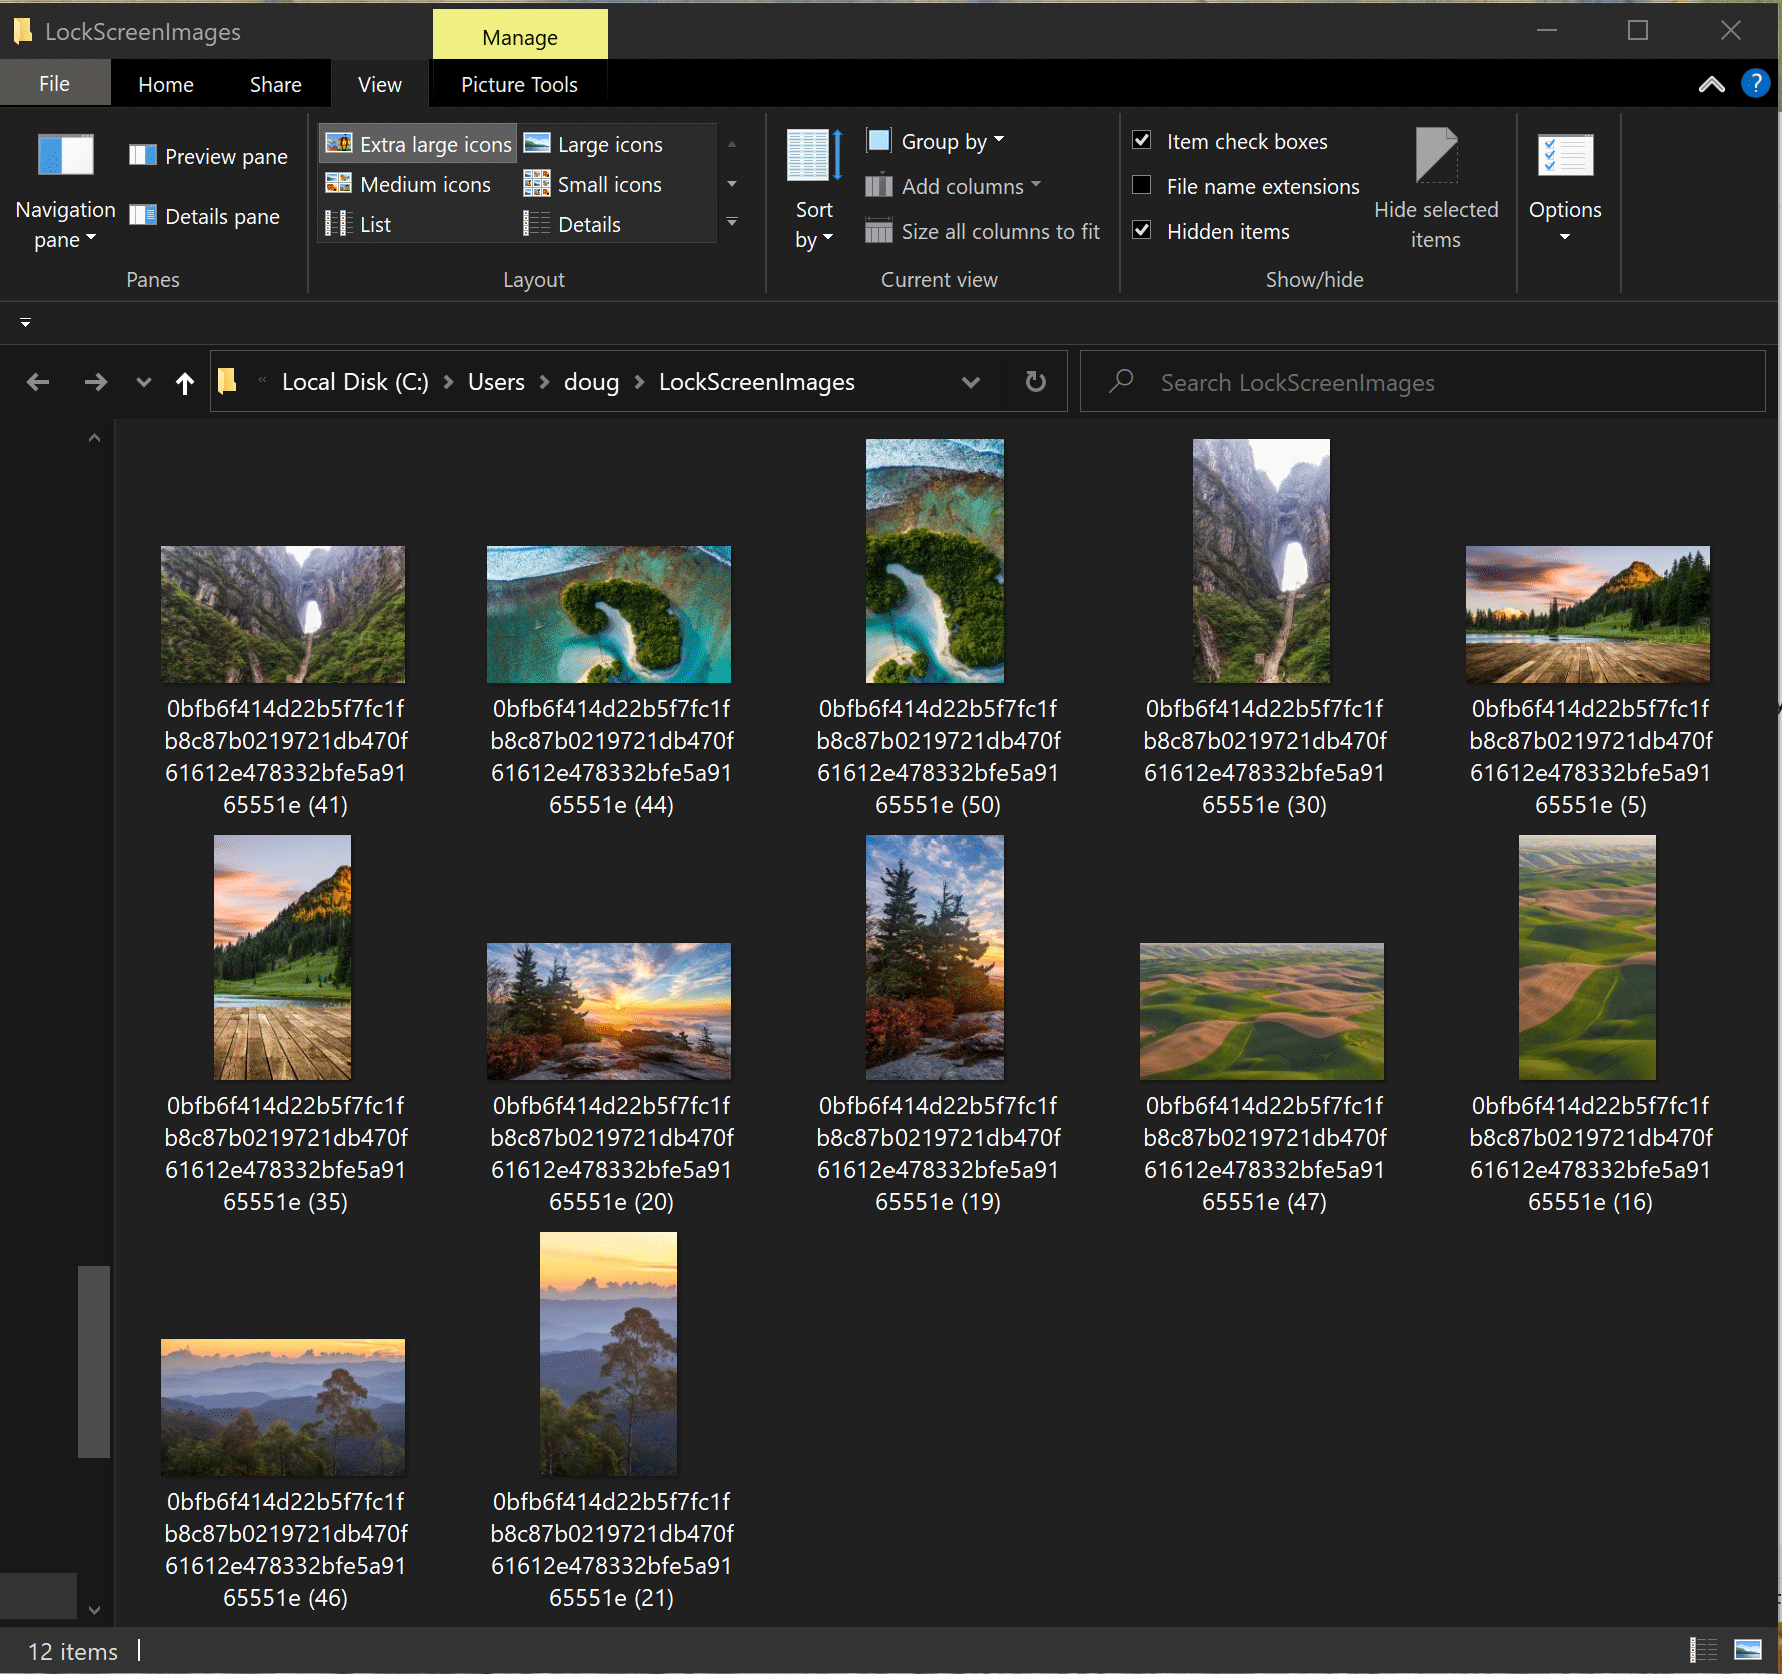This screenshot has width=1782, height=1674.
Task: Click Users in the breadcrumb path
Action: tap(496, 382)
